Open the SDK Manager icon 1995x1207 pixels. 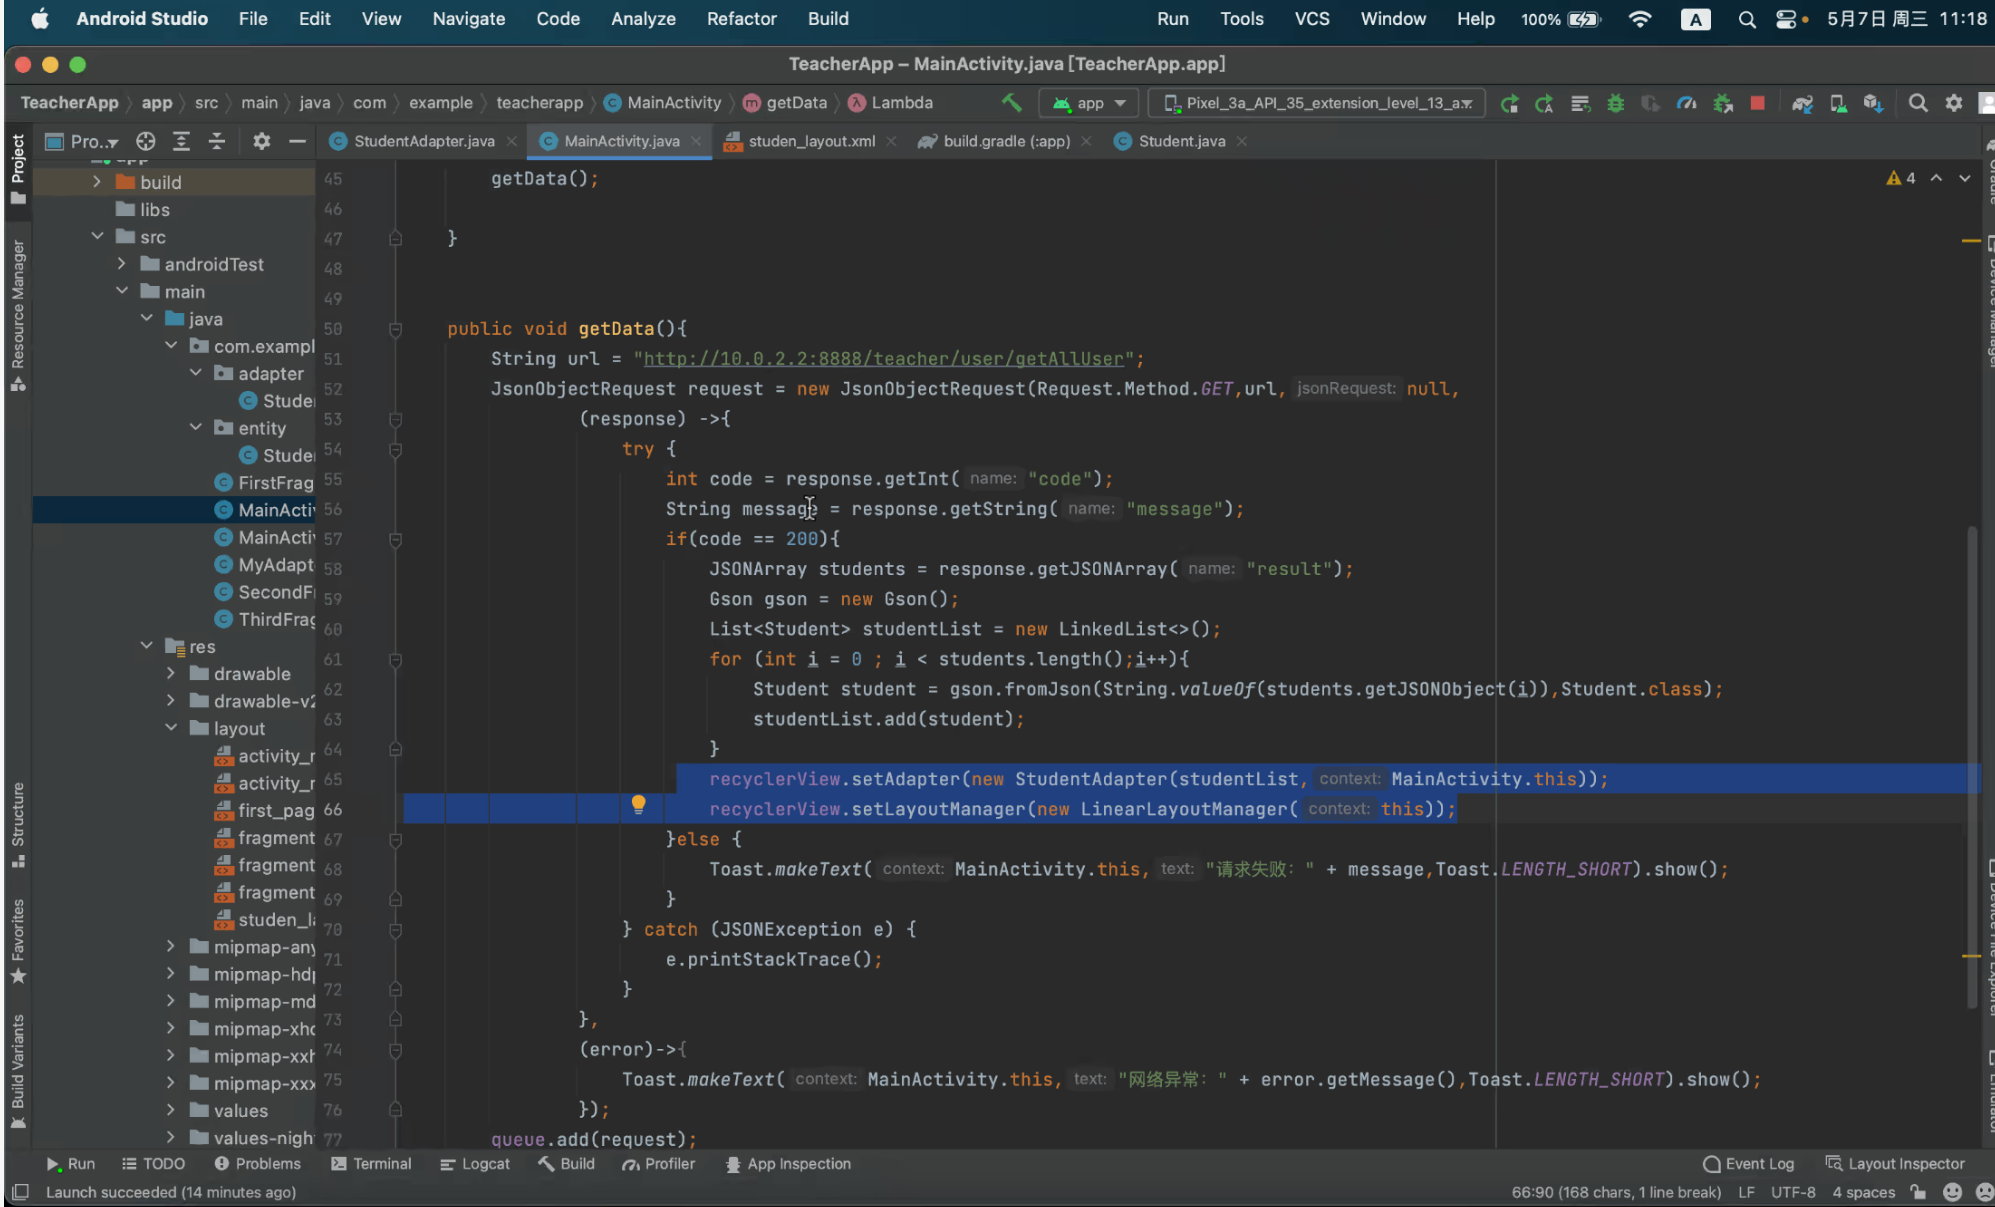[1872, 103]
